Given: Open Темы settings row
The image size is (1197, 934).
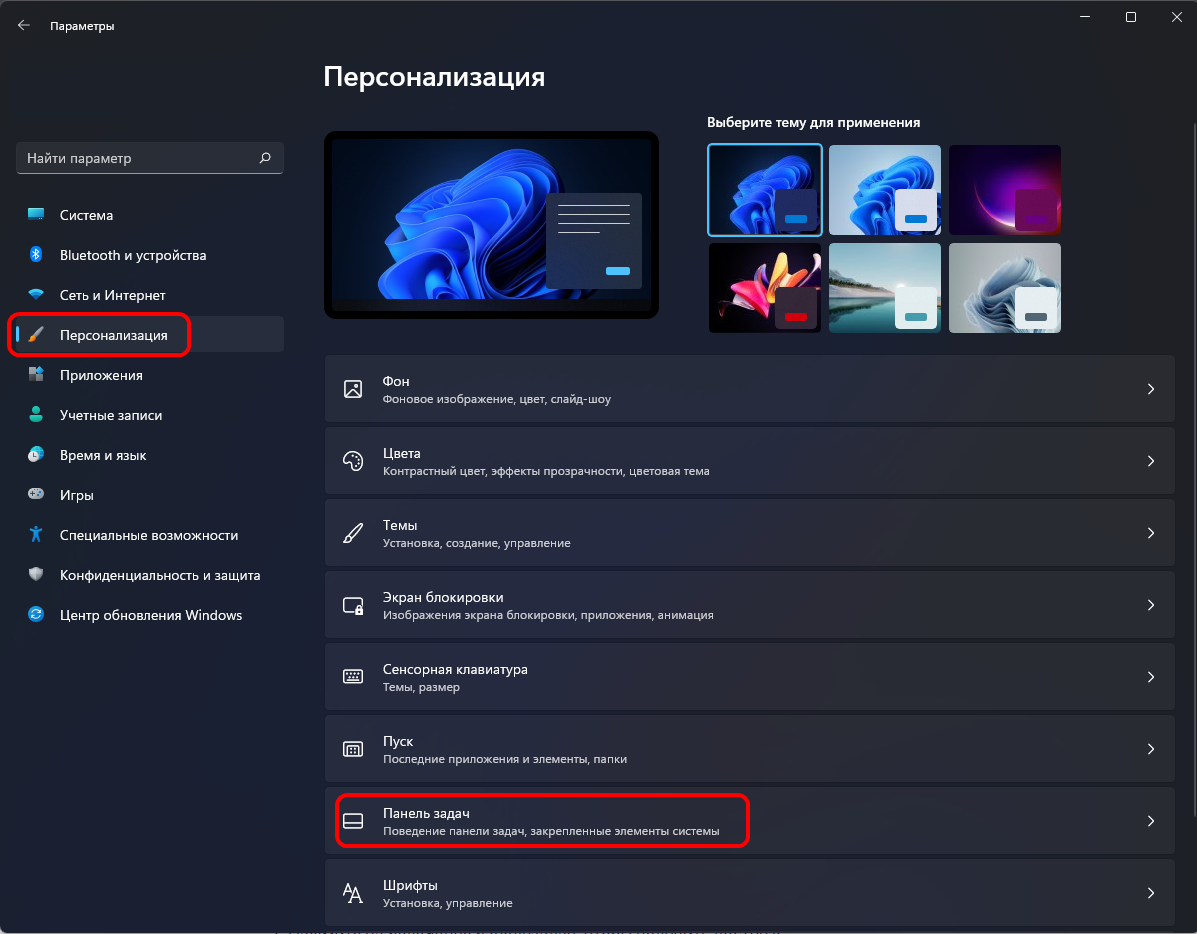Looking at the screenshot, I should click(x=750, y=533).
